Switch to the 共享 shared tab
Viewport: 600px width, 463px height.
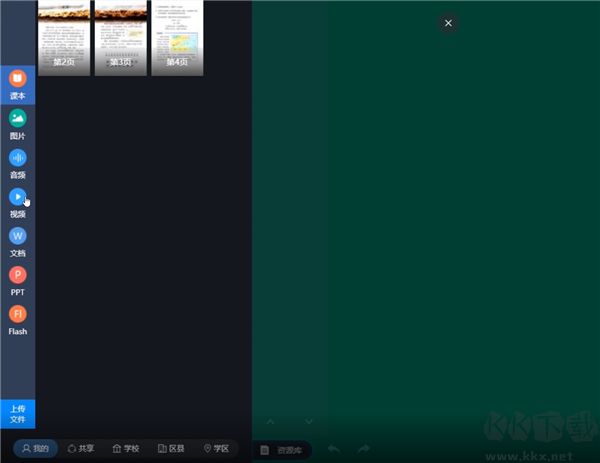click(81, 448)
